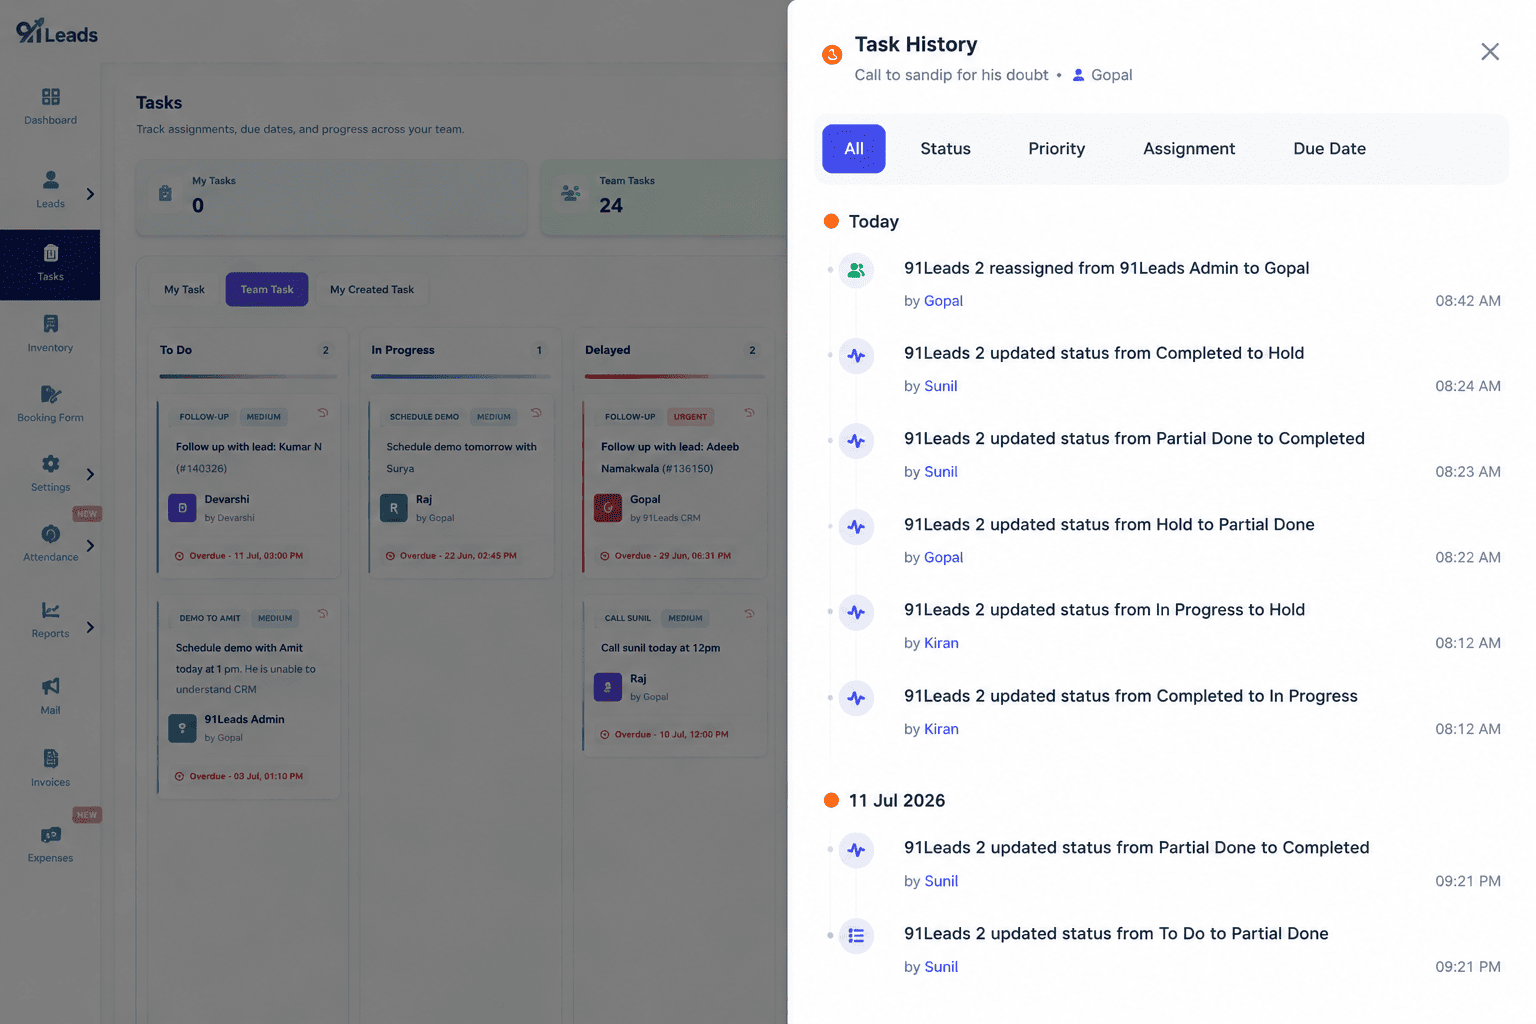Open Dashboard from sidebar
This screenshot has width=1536, height=1024.
tap(50, 106)
